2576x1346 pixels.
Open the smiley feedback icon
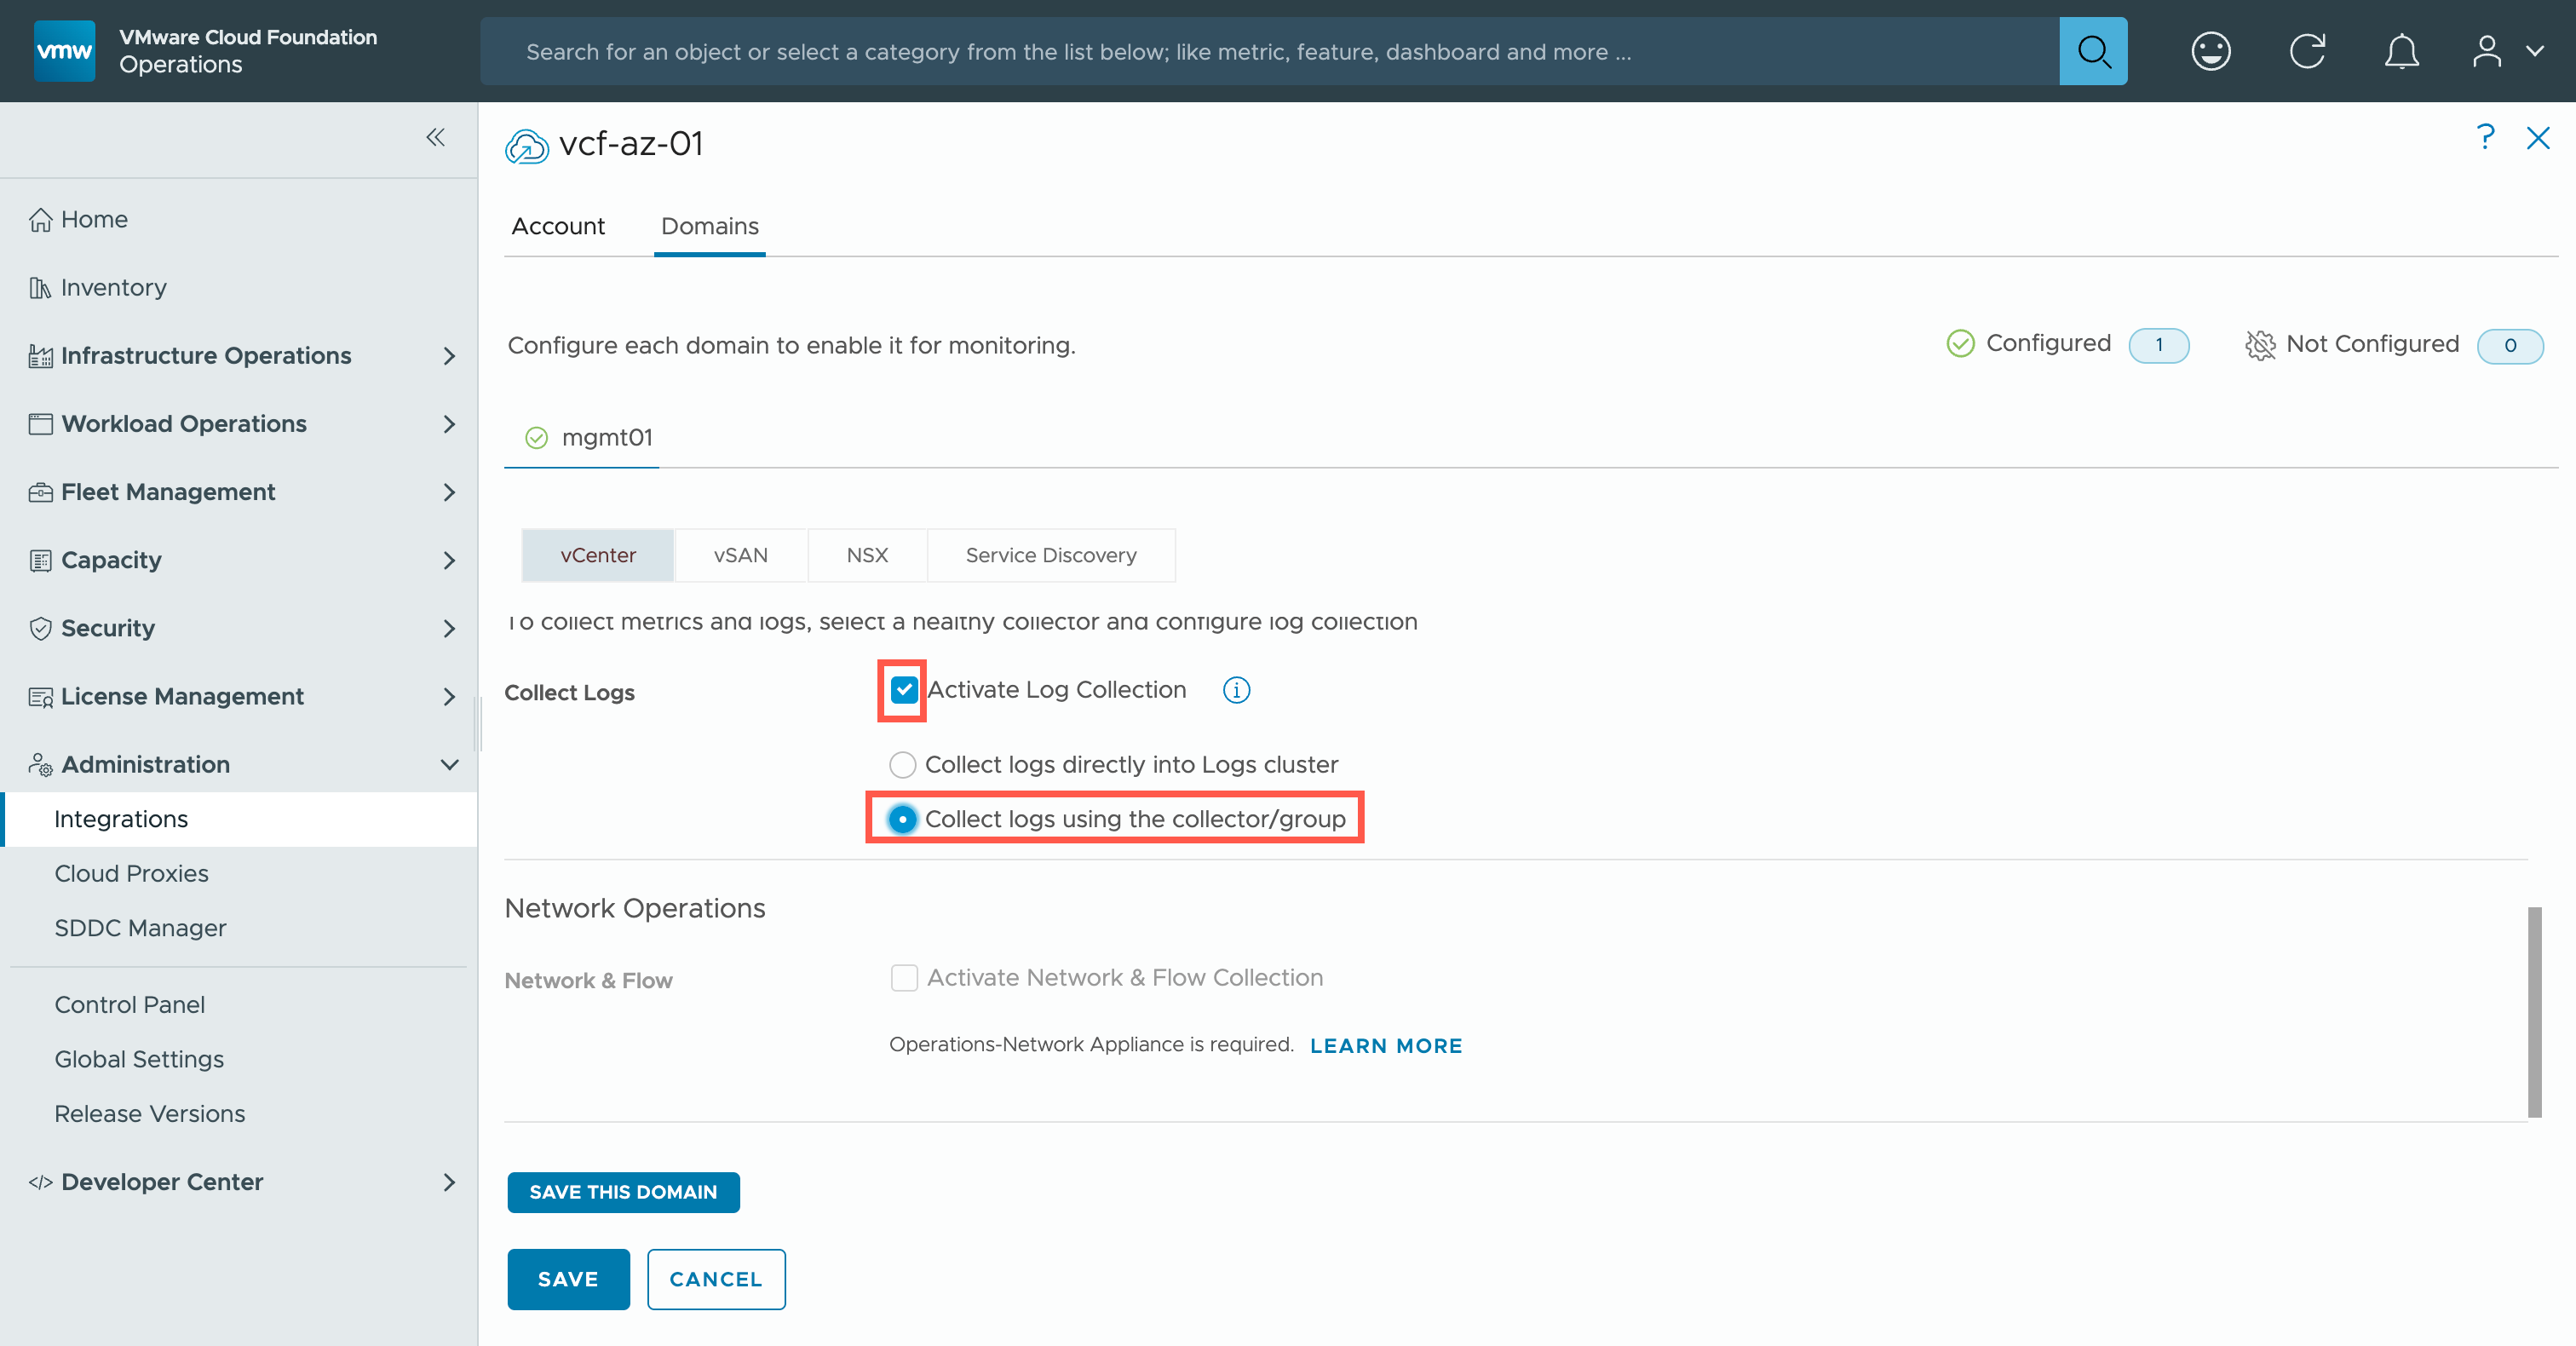click(x=2210, y=51)
